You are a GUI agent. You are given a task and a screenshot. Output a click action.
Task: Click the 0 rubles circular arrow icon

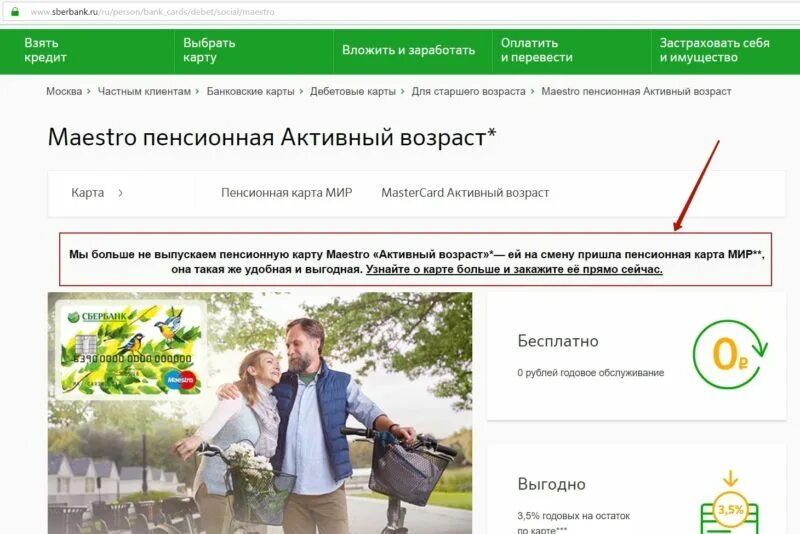[x=730, y=354]
